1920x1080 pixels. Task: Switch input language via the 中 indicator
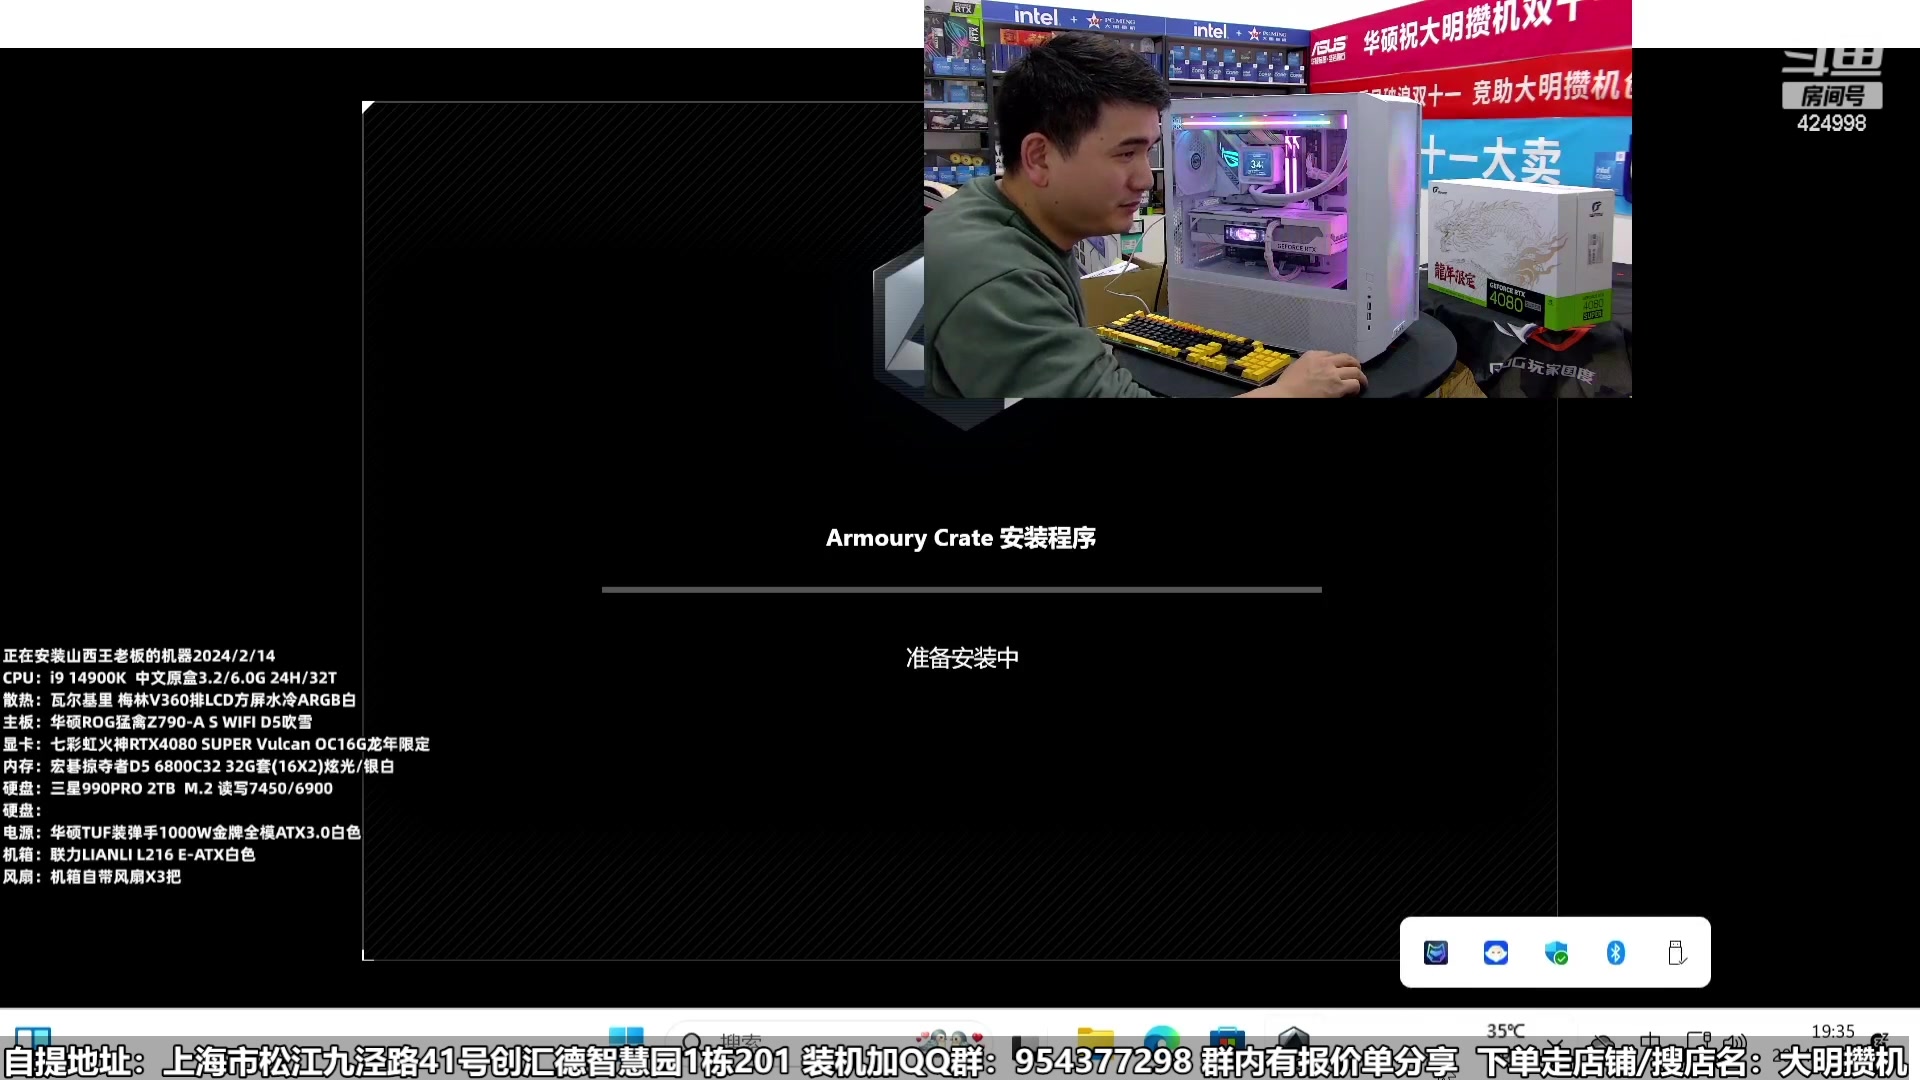tap(1650, 1042)
